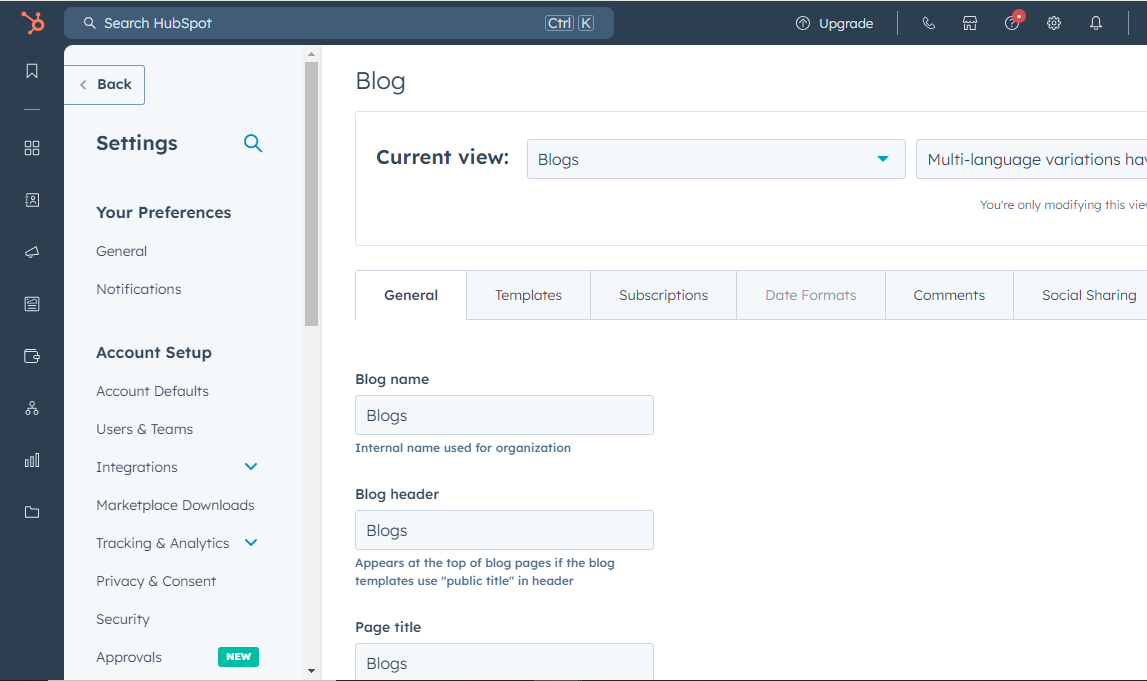Screen dimensions: 1147x681
Task: Click the NEW badge beside Approvals
Action: (x=238, y=657)
